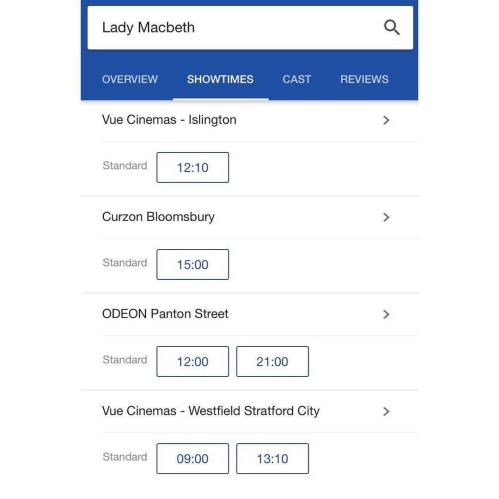Expand ODEON Panton Street chevron

point(386,314)
